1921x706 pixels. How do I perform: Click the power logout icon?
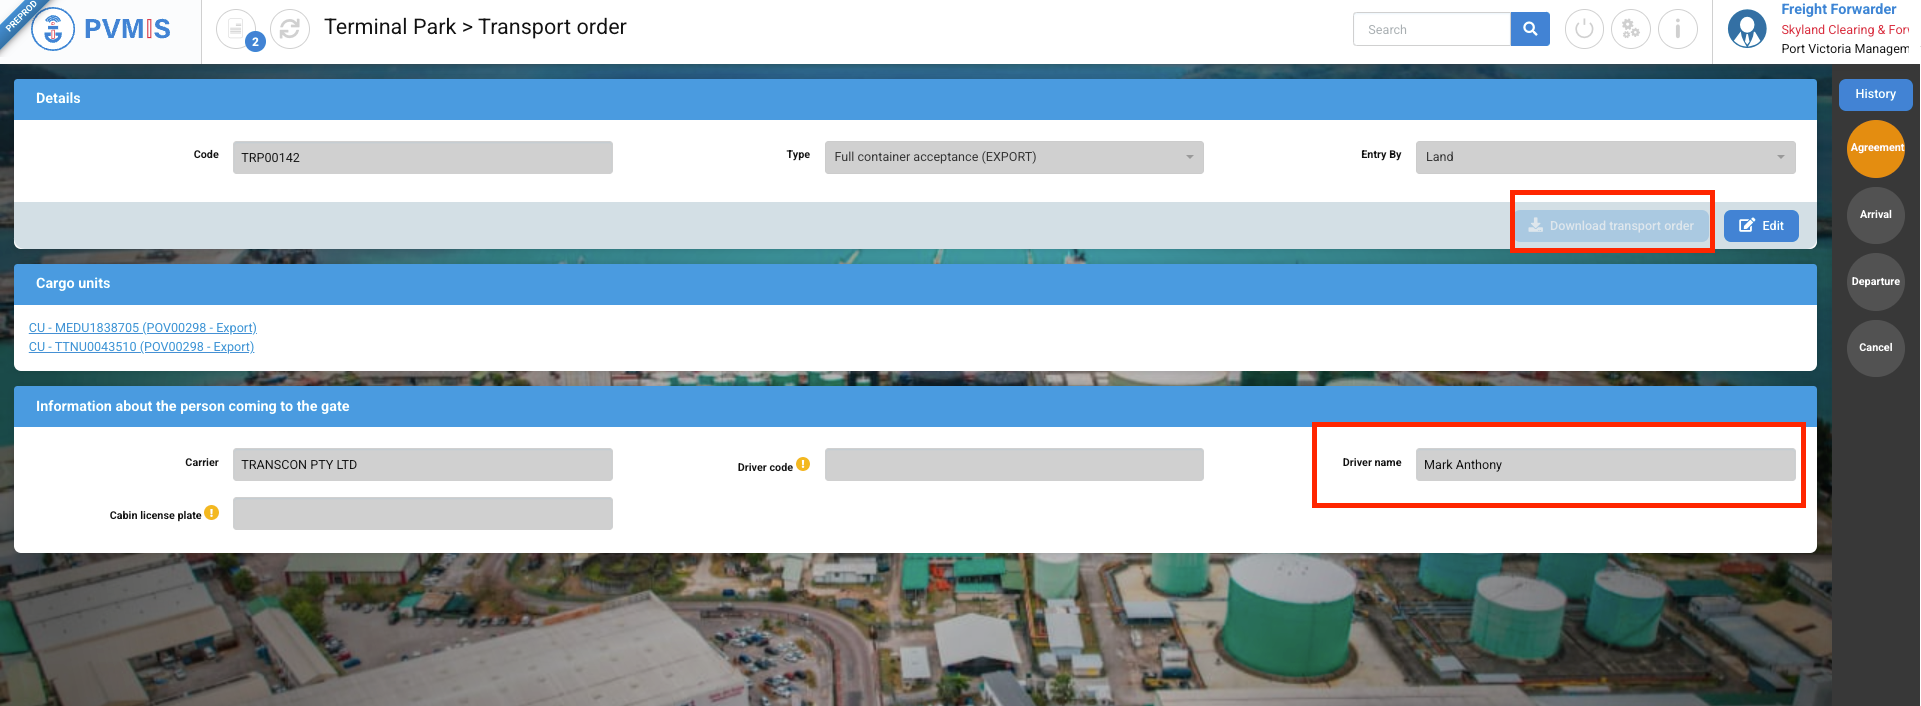click(1584, 29)
